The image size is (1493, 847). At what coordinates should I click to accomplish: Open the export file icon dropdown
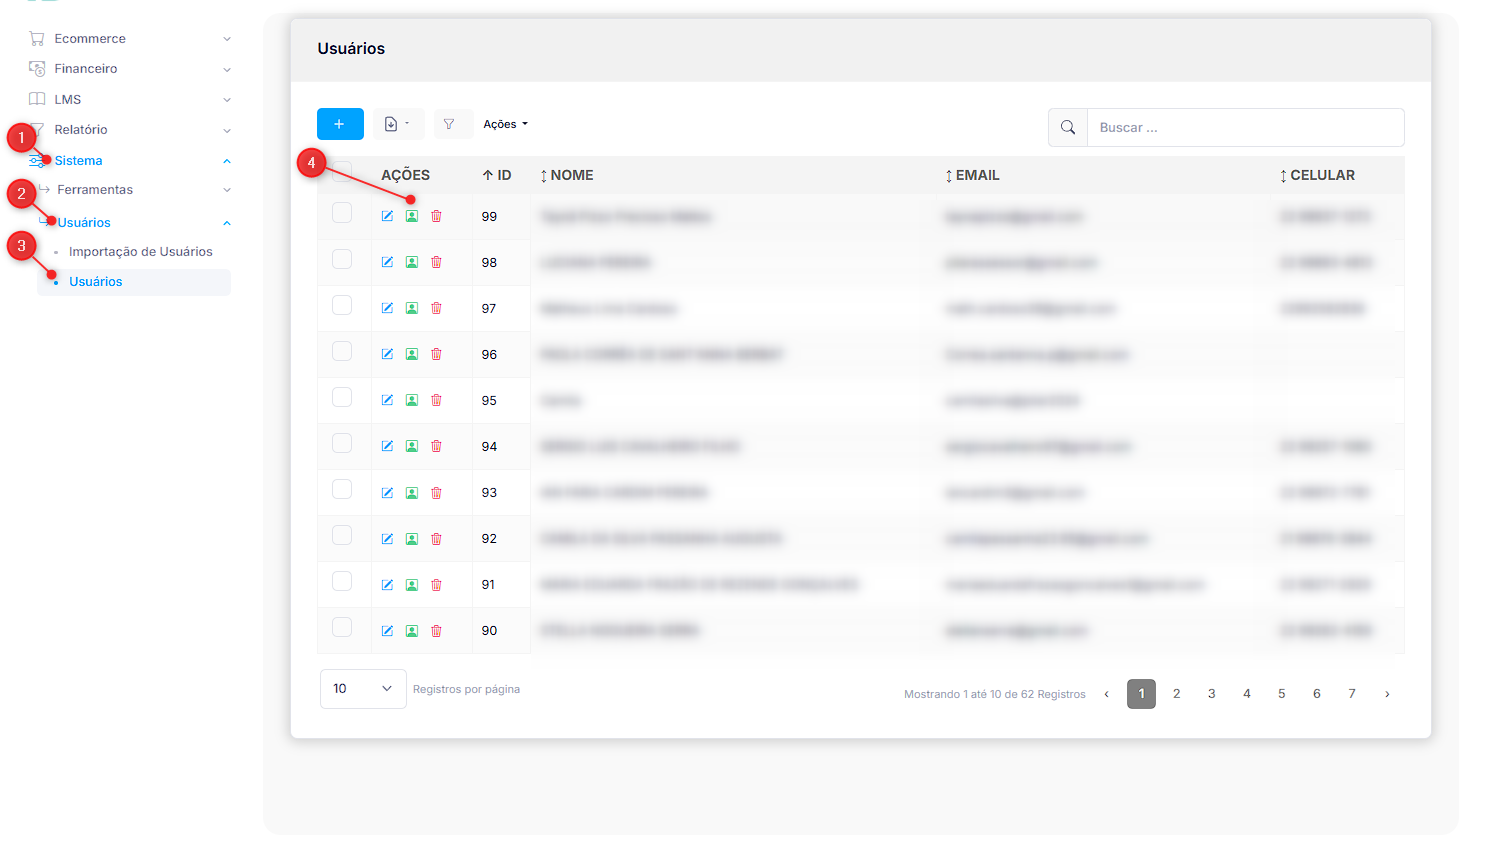click(x=397, y=124)
